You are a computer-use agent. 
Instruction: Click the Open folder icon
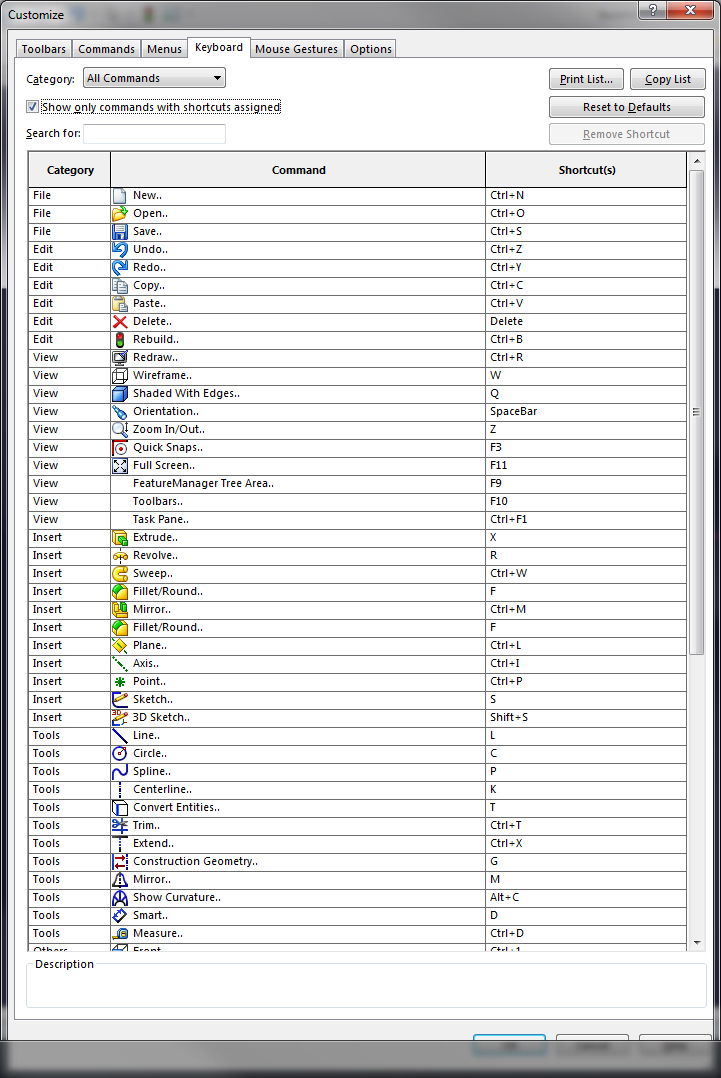coord(120,213)
